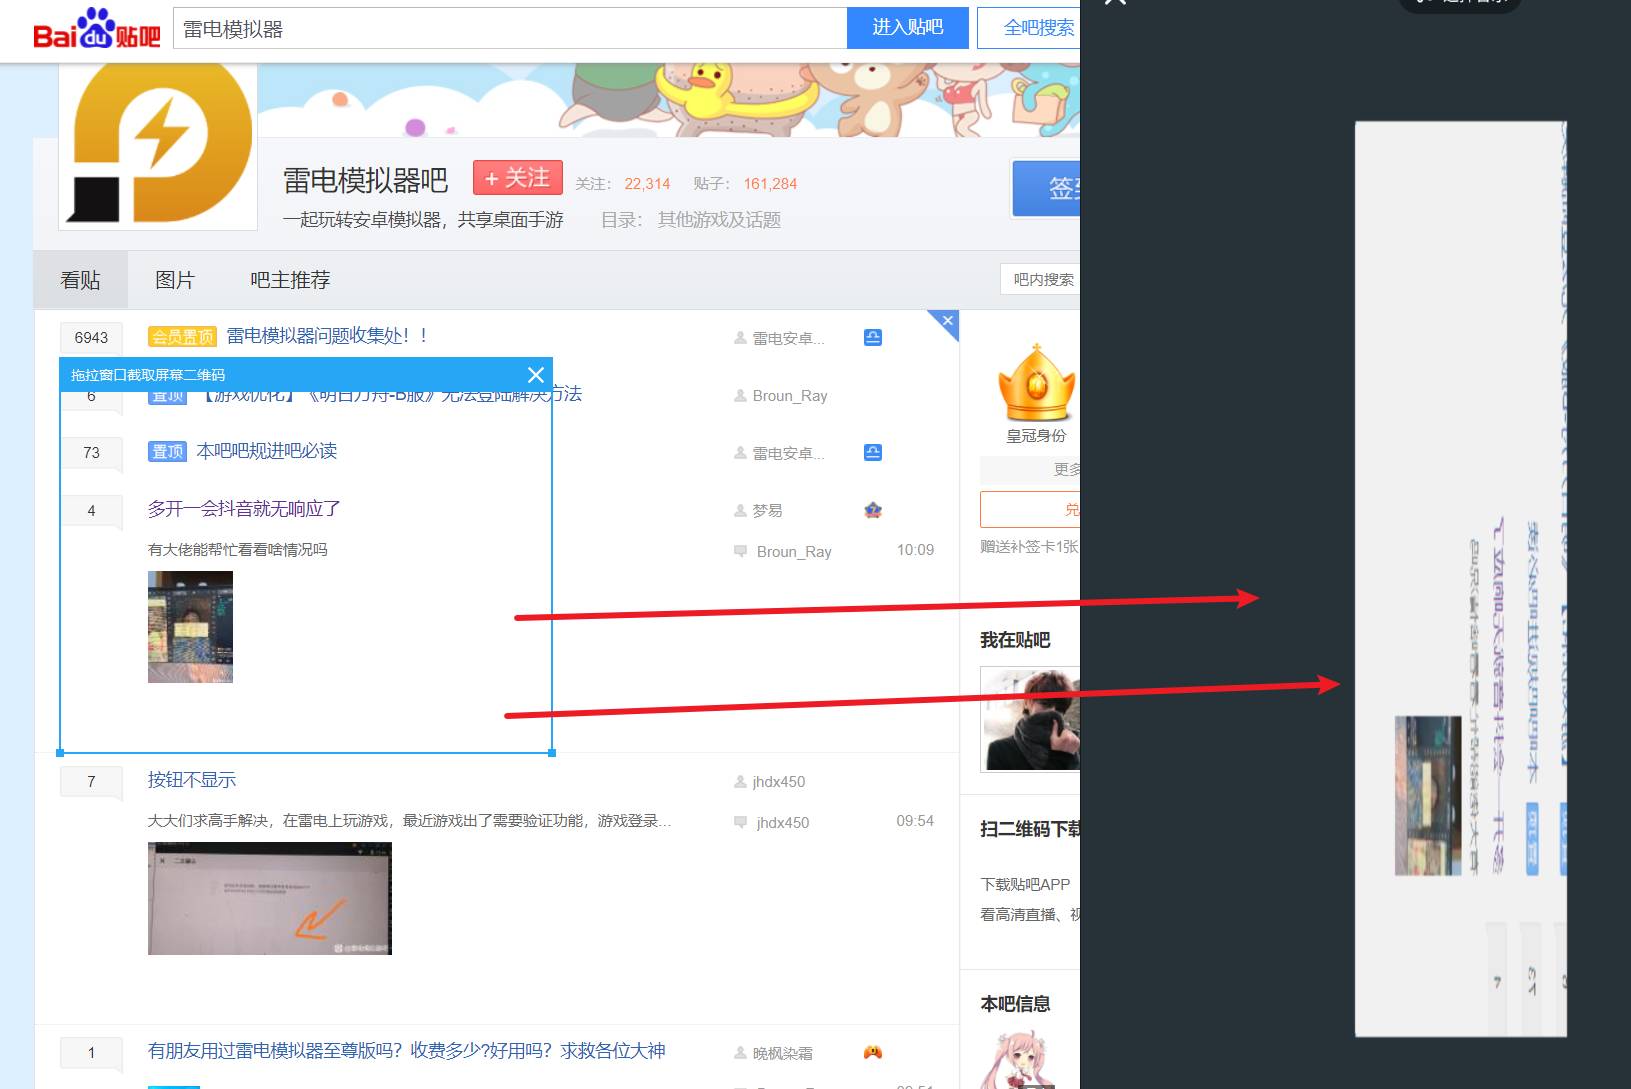Click the gamepad badge beside 晚枫染霜
The height and width of the screenshot is (1089, 1631).
coord(873,1052)
